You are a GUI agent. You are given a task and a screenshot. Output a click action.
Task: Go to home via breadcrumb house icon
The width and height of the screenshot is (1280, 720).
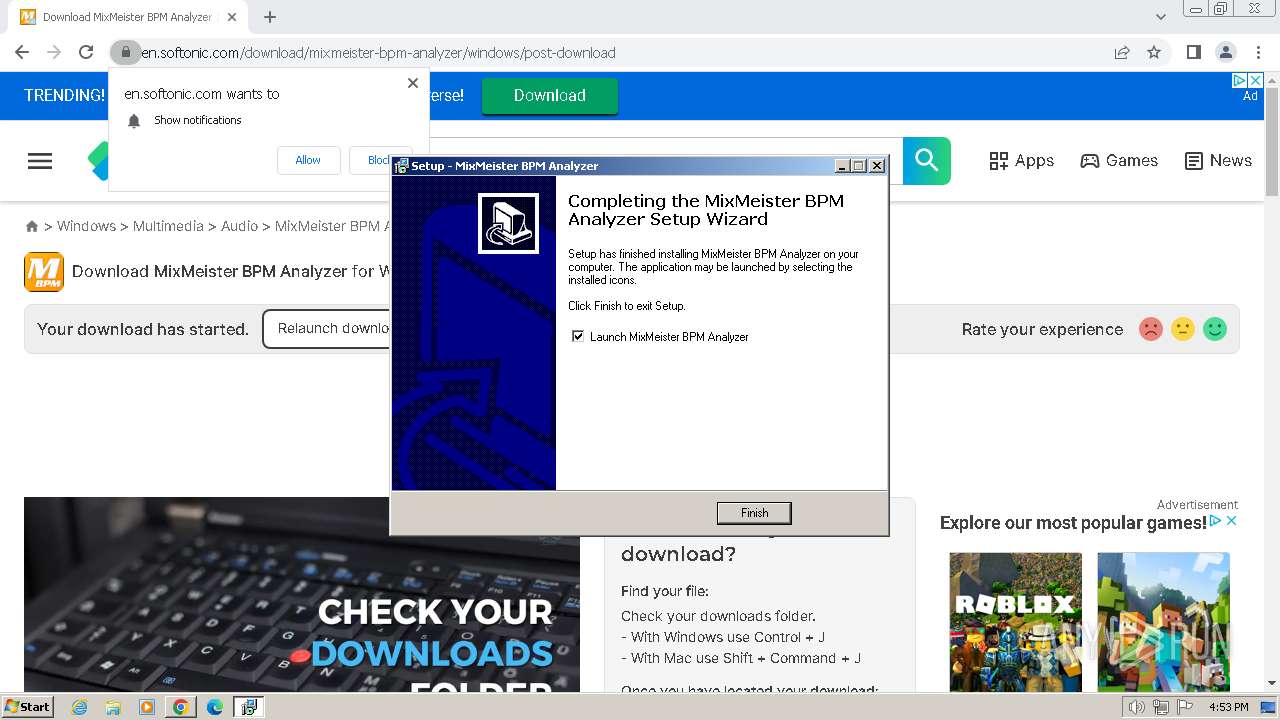[32, 226]
